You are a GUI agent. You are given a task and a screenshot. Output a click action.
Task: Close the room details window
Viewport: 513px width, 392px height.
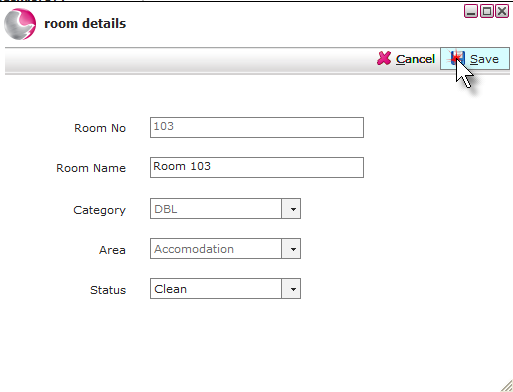502,11
